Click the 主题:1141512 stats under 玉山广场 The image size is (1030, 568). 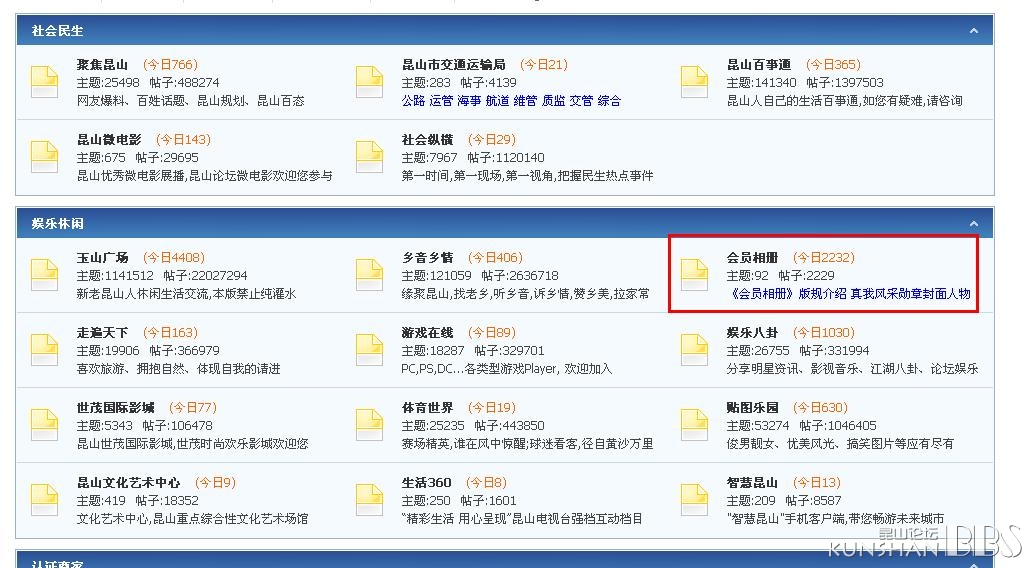coord(115,276)
